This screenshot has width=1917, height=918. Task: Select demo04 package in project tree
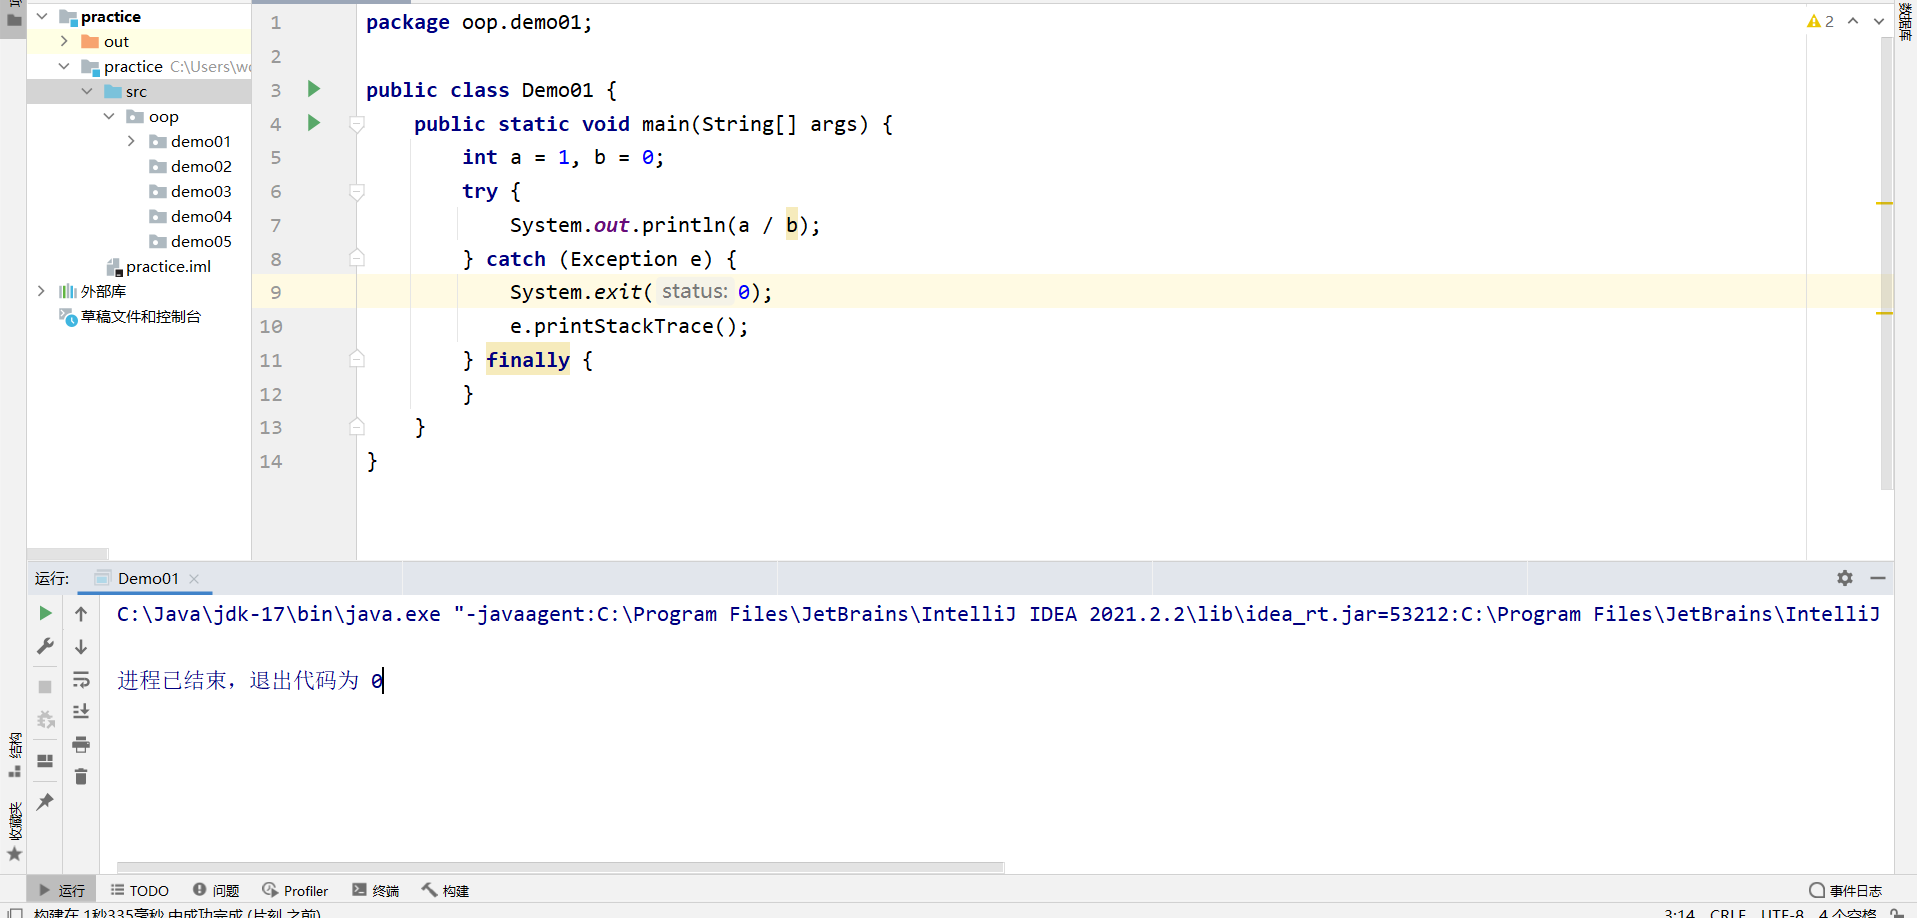tap(190, 216)
